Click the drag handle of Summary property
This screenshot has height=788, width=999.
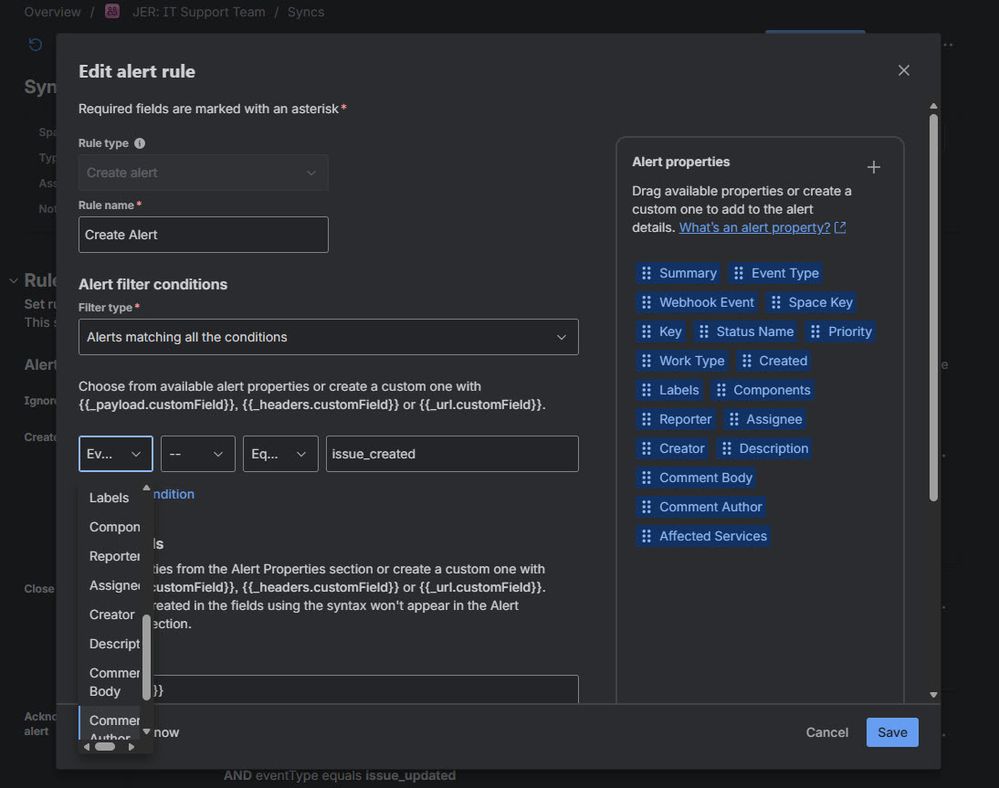pos(646,273)
